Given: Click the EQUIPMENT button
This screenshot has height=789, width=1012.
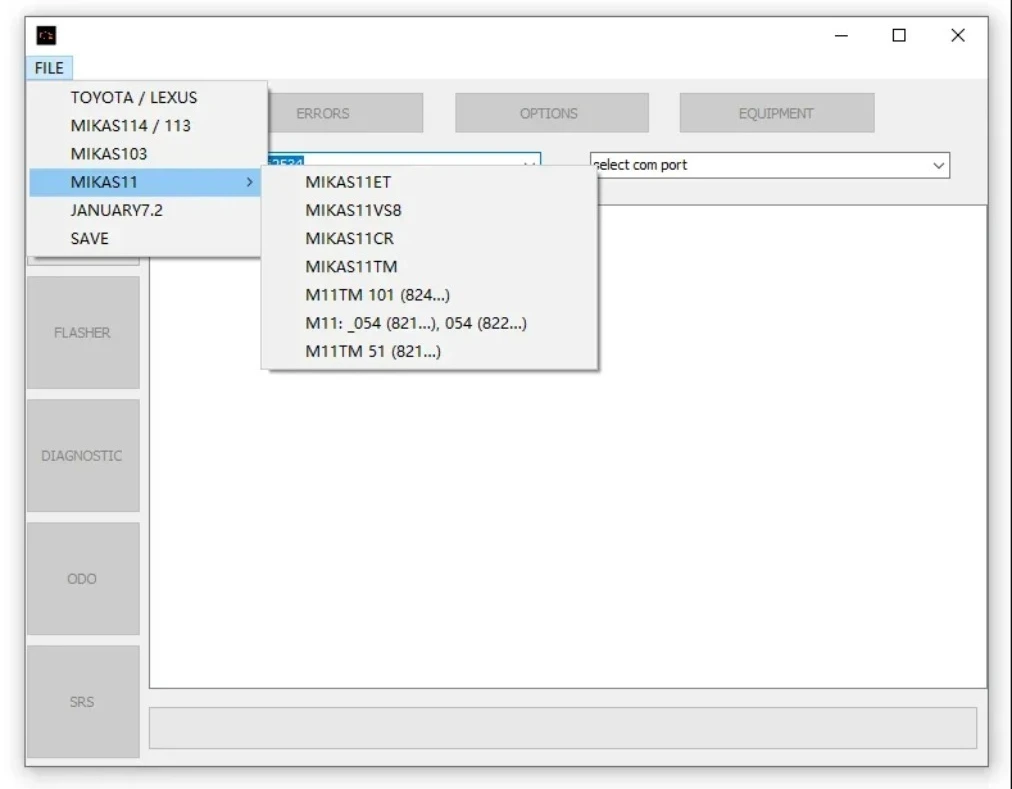Looking at the screenshot, I should (776, 113).
